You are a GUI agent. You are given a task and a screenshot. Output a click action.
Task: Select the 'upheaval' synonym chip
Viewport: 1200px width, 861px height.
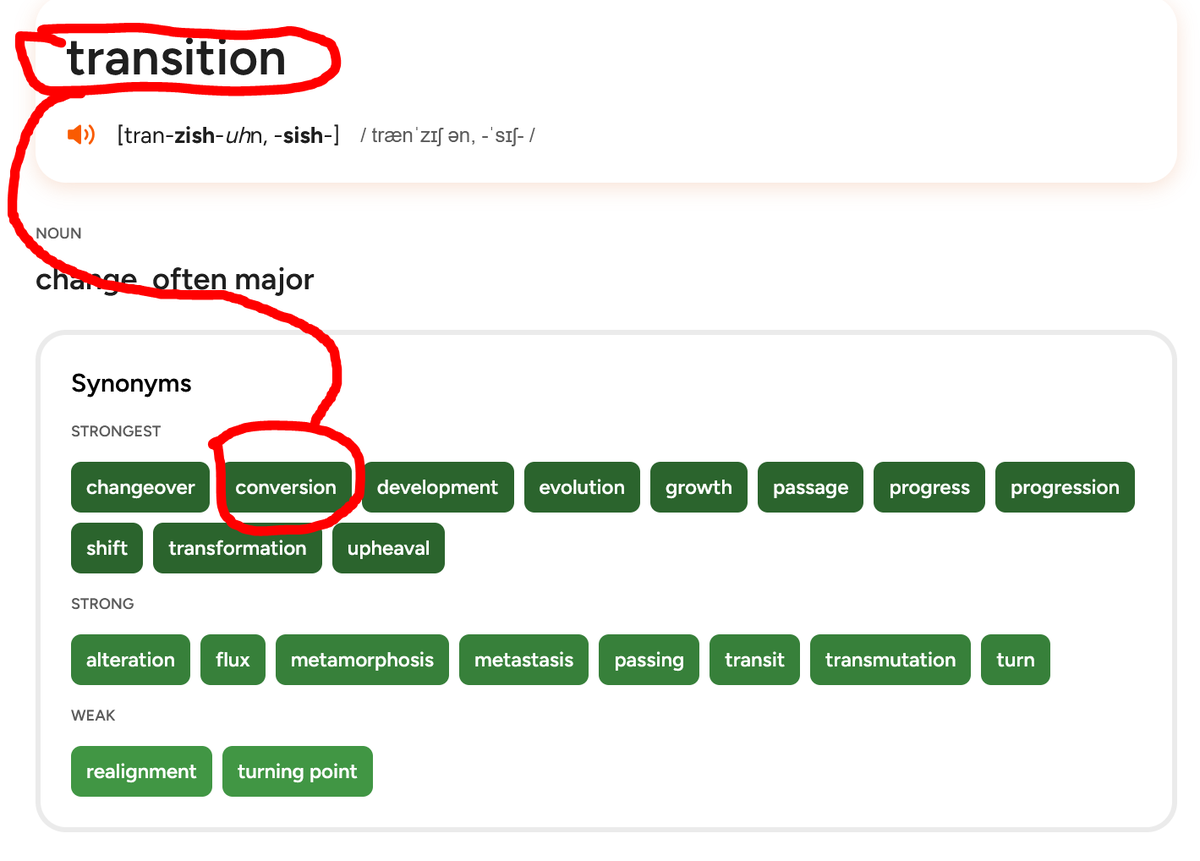coord(389,548)
